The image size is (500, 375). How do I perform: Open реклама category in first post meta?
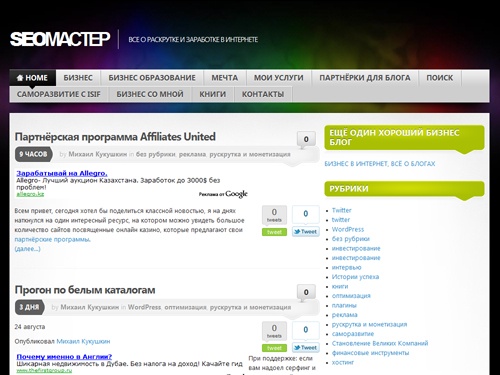click(x=192, y=154)
